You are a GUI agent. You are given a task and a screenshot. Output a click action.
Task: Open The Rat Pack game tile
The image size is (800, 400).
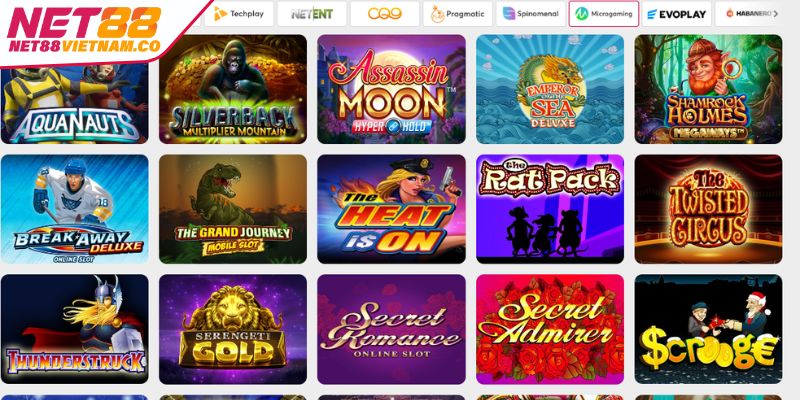pos(550,209)
